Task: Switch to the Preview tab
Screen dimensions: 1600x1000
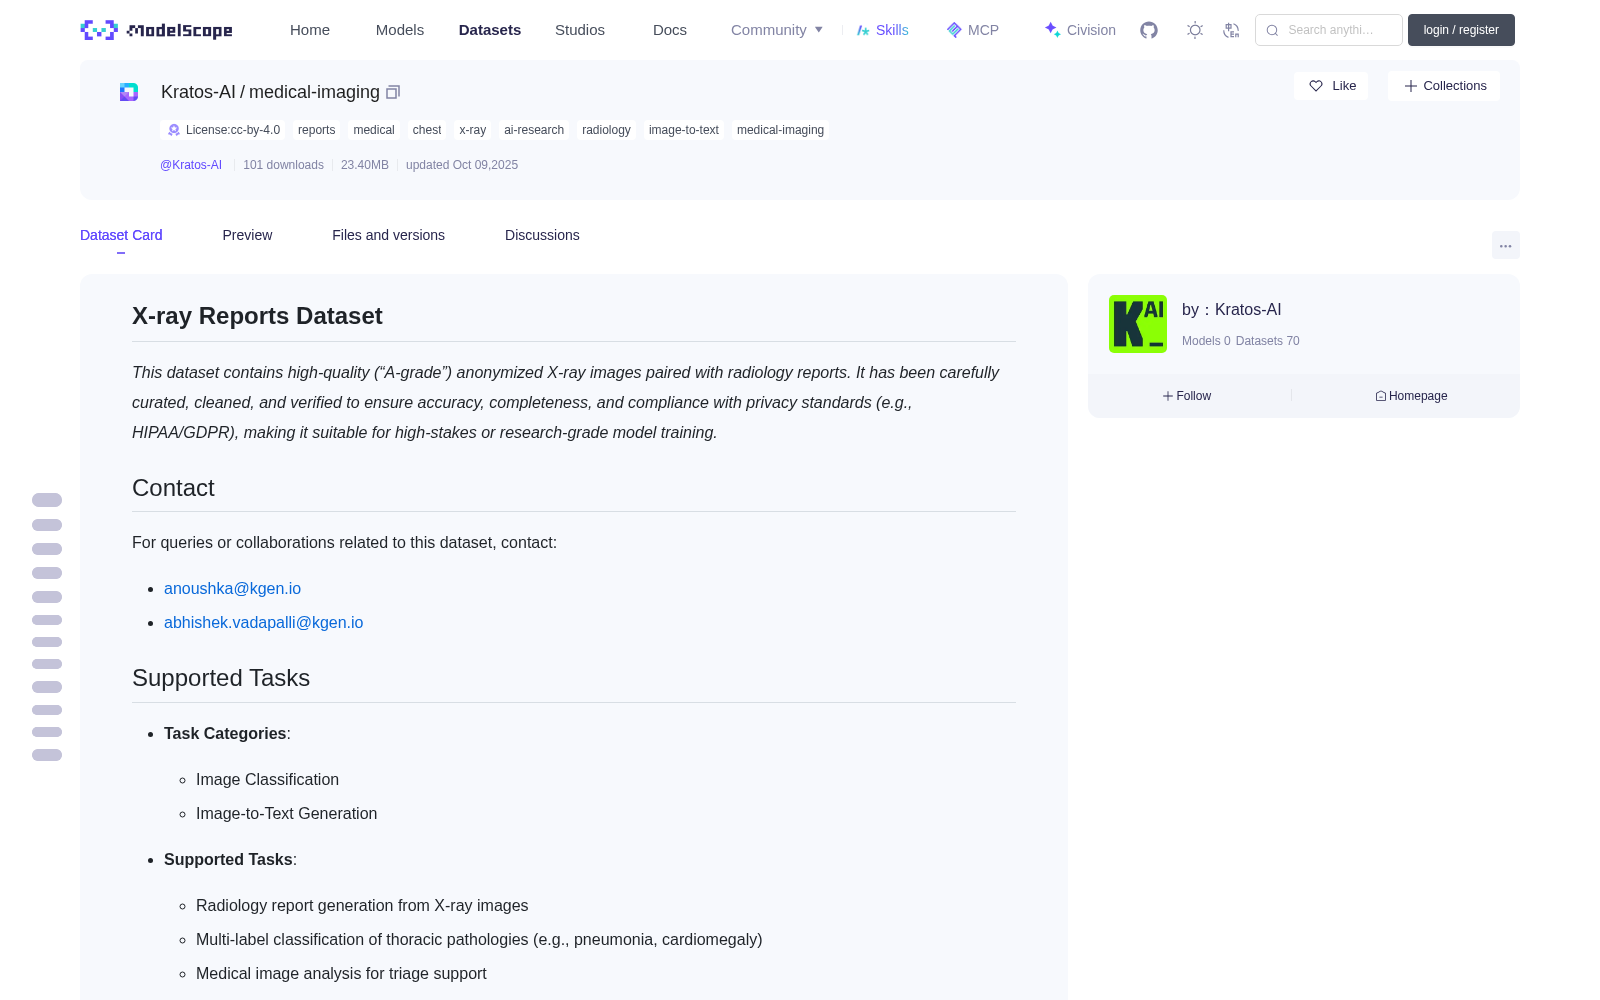Action: pos(247,235)
